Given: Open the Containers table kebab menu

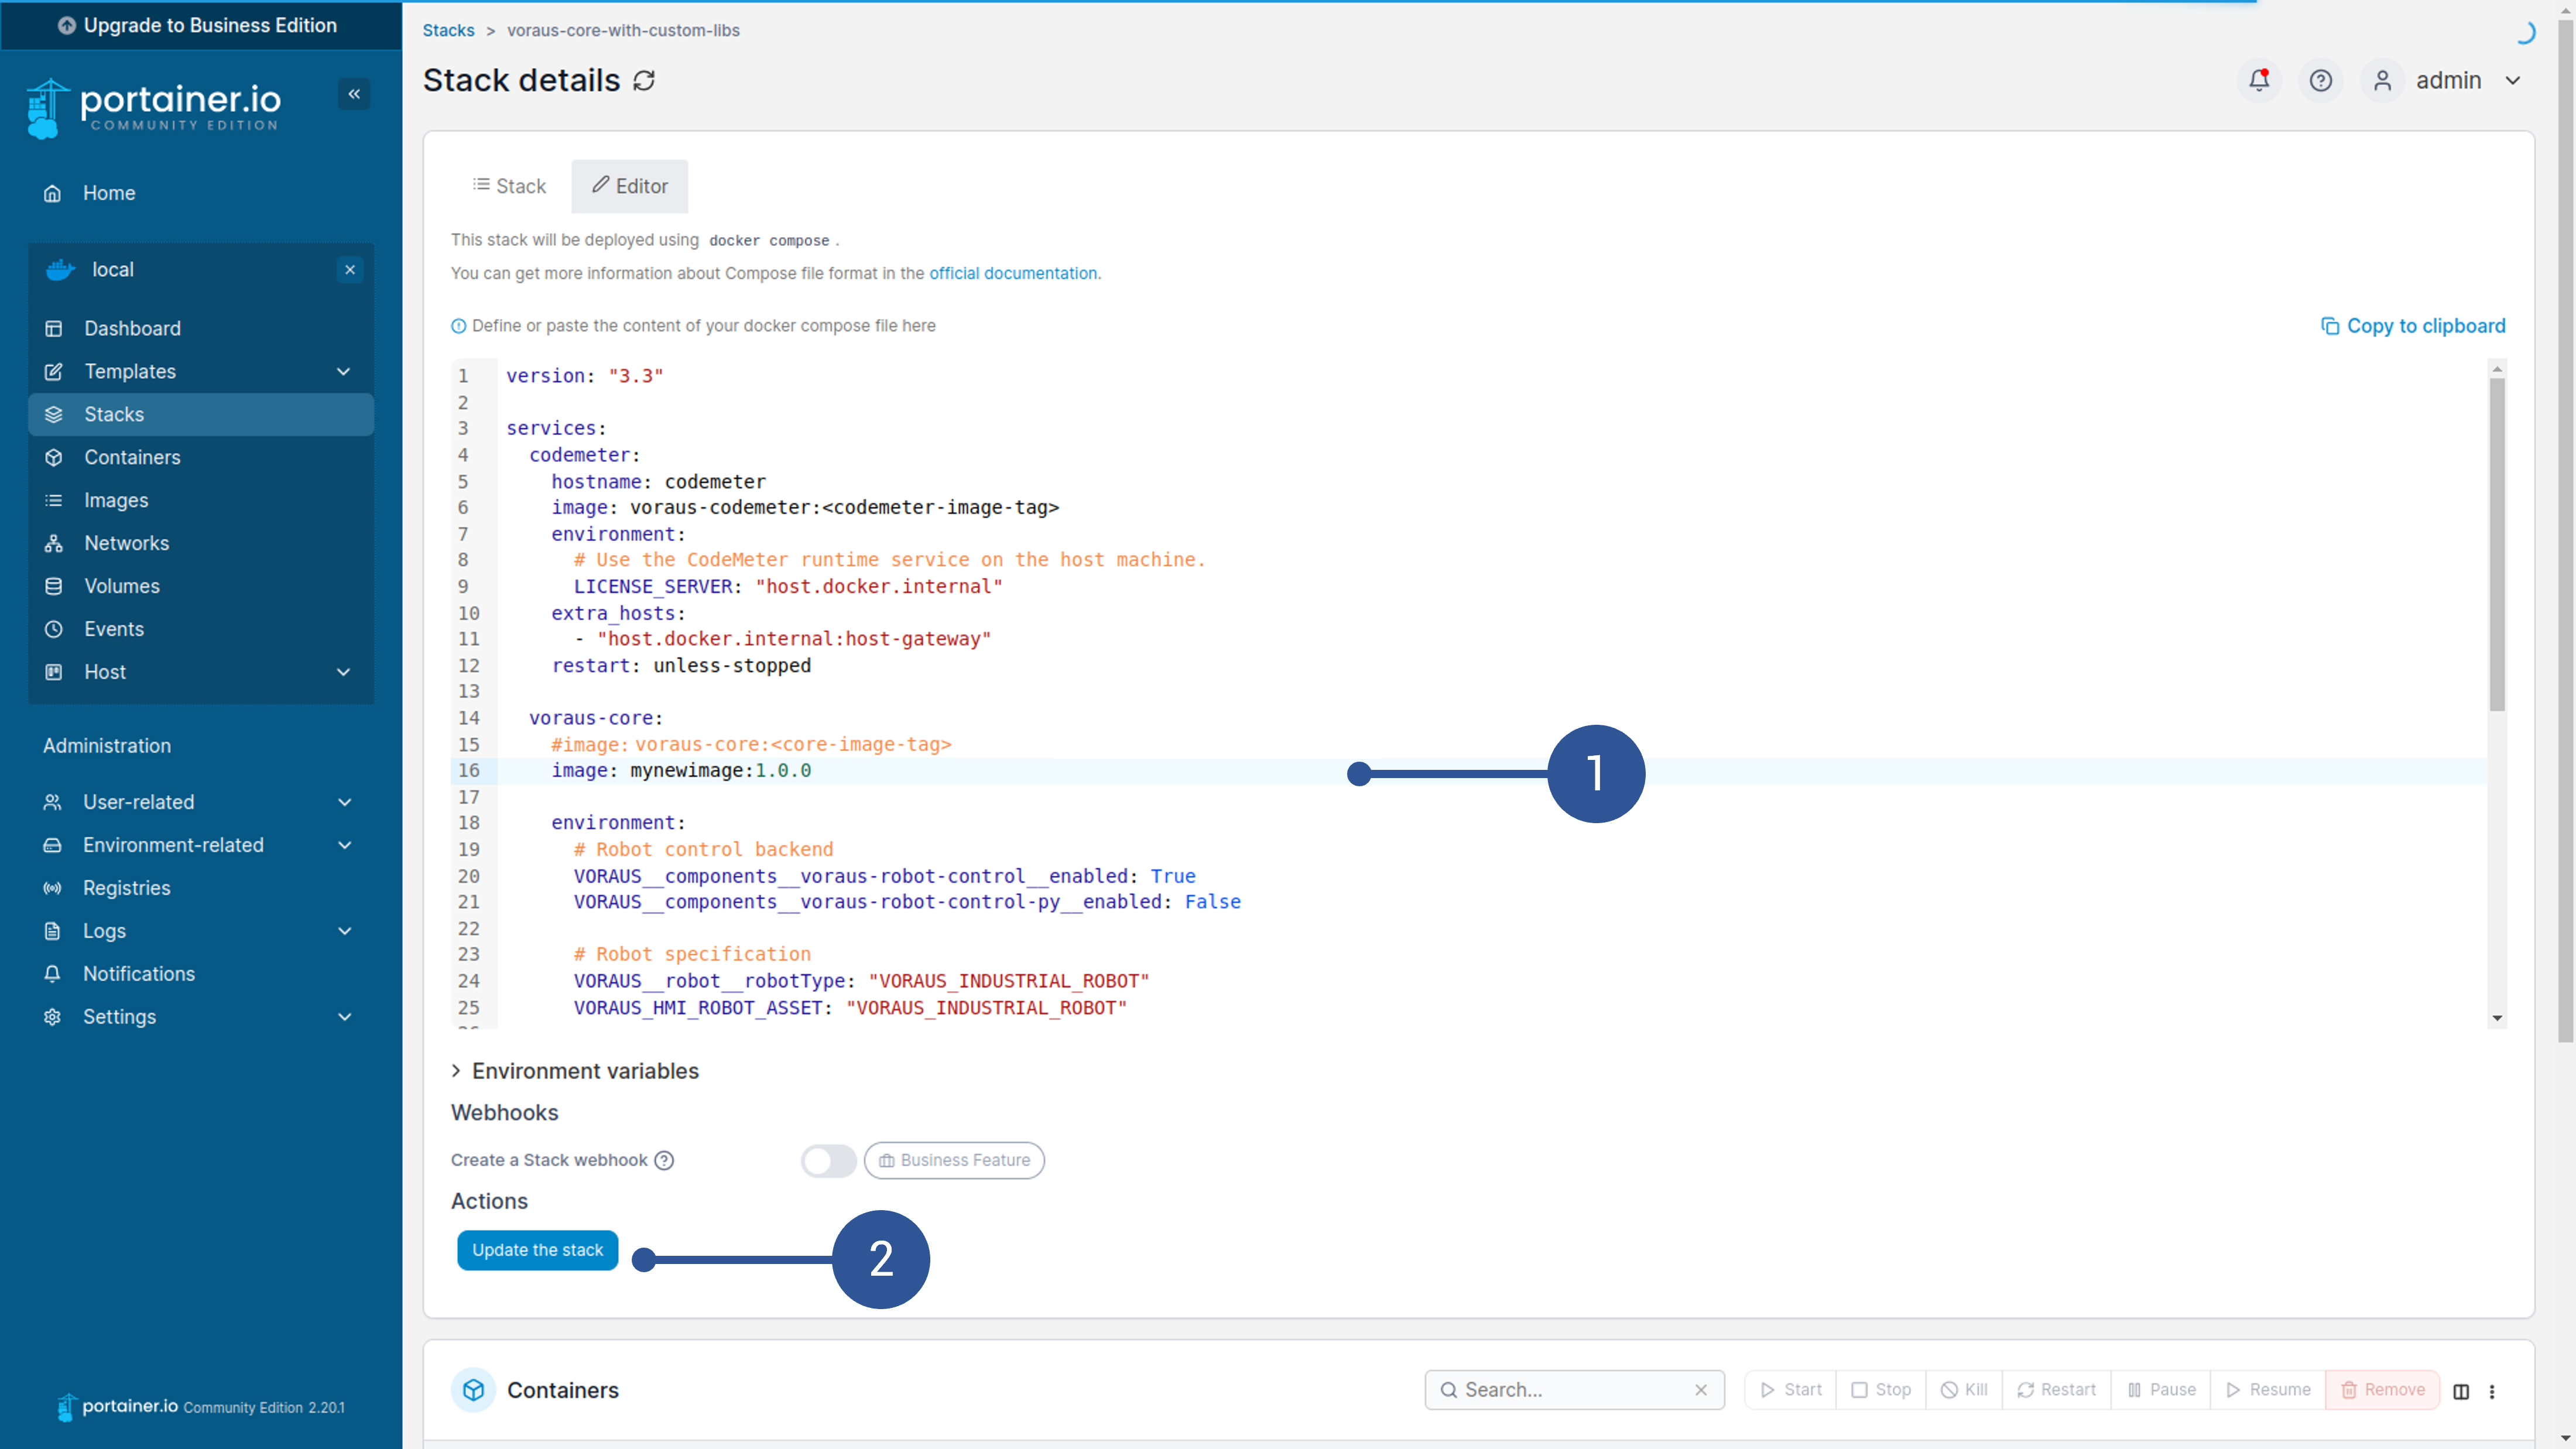Looking at the screenshot, I should (2492, 1391).
